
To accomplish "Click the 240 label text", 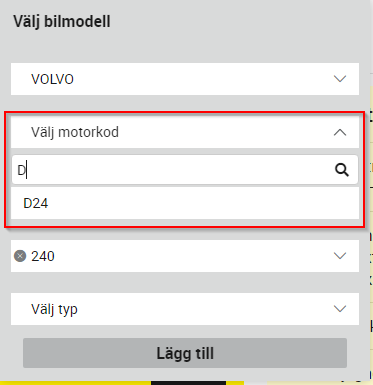I will (x=43, y=256).
